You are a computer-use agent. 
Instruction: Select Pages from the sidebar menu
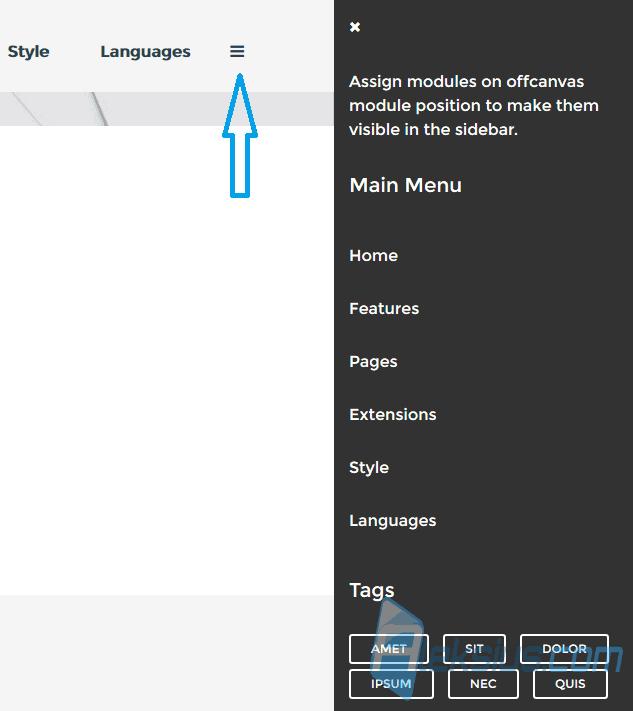point(373,362)
